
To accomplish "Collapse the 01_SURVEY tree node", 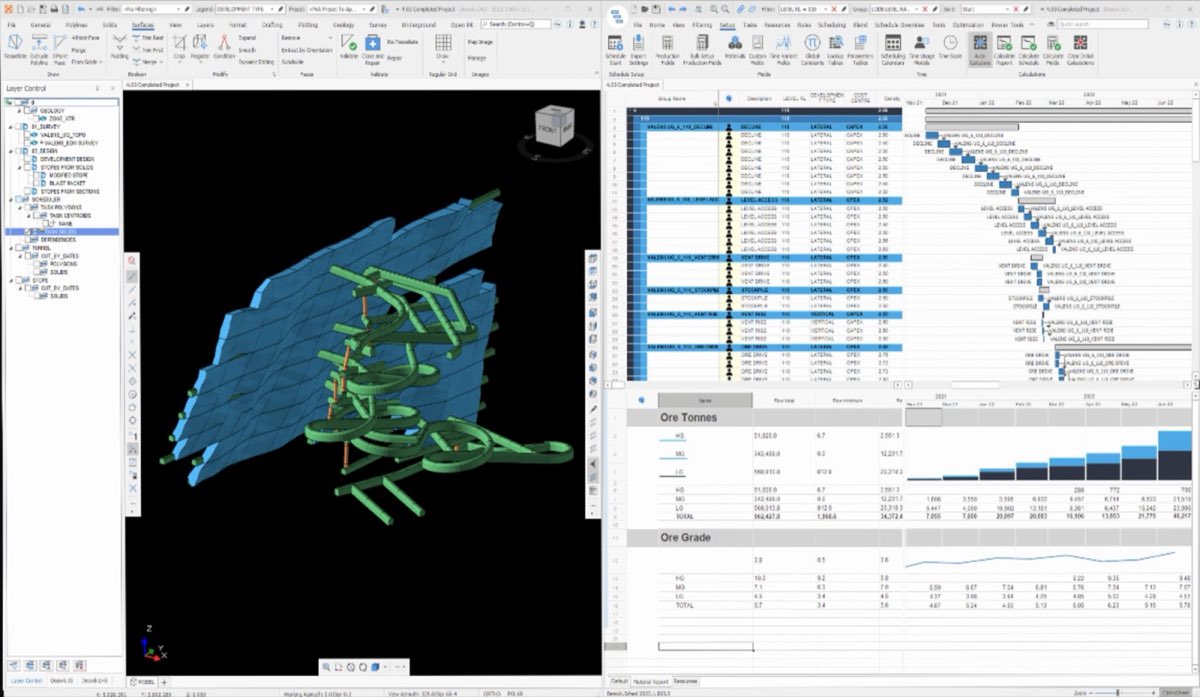I will (x=9, y=127).
